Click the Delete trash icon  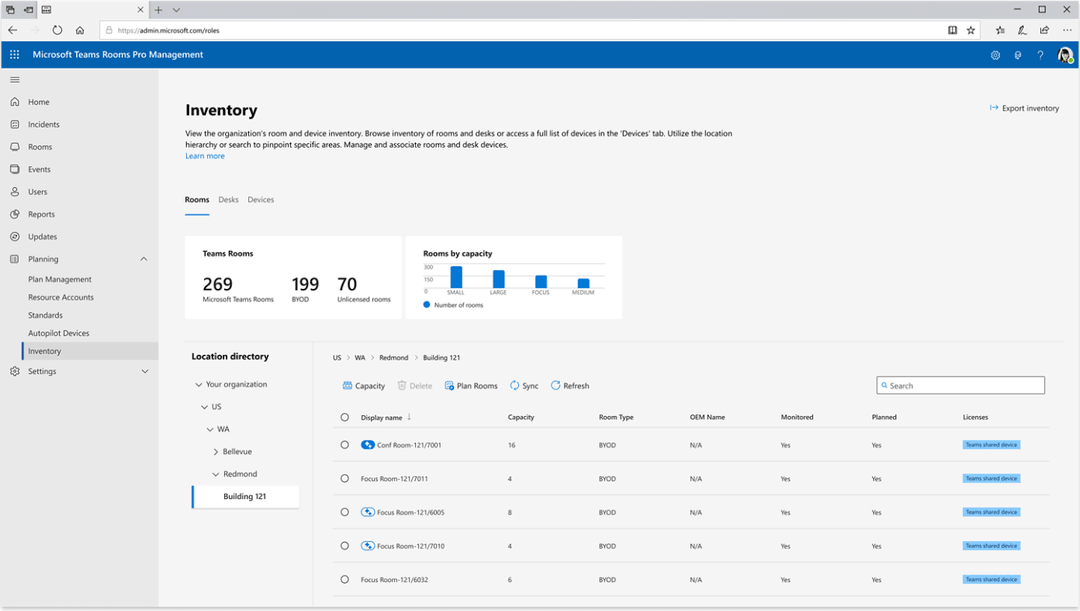pos(402,386)
